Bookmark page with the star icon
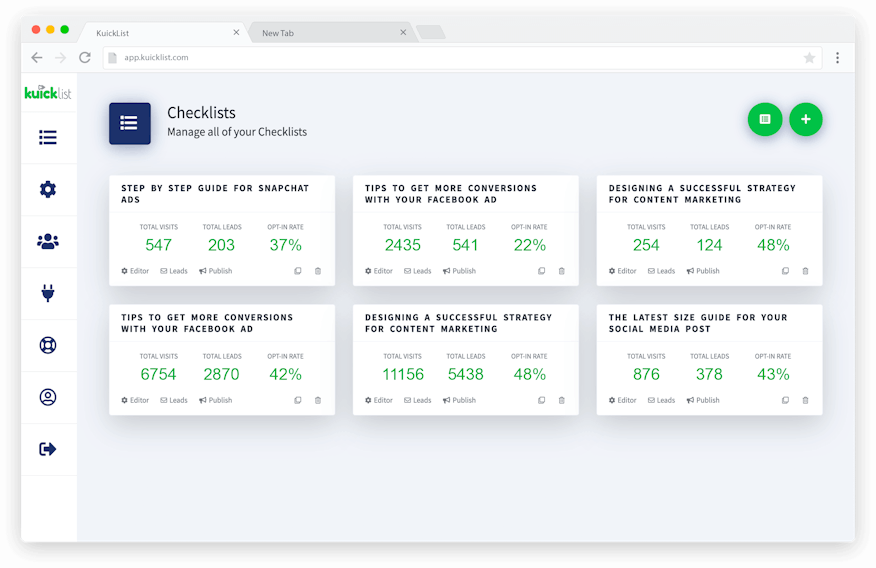The height and width of the screenshot is (568, 876). coord(809,58)
